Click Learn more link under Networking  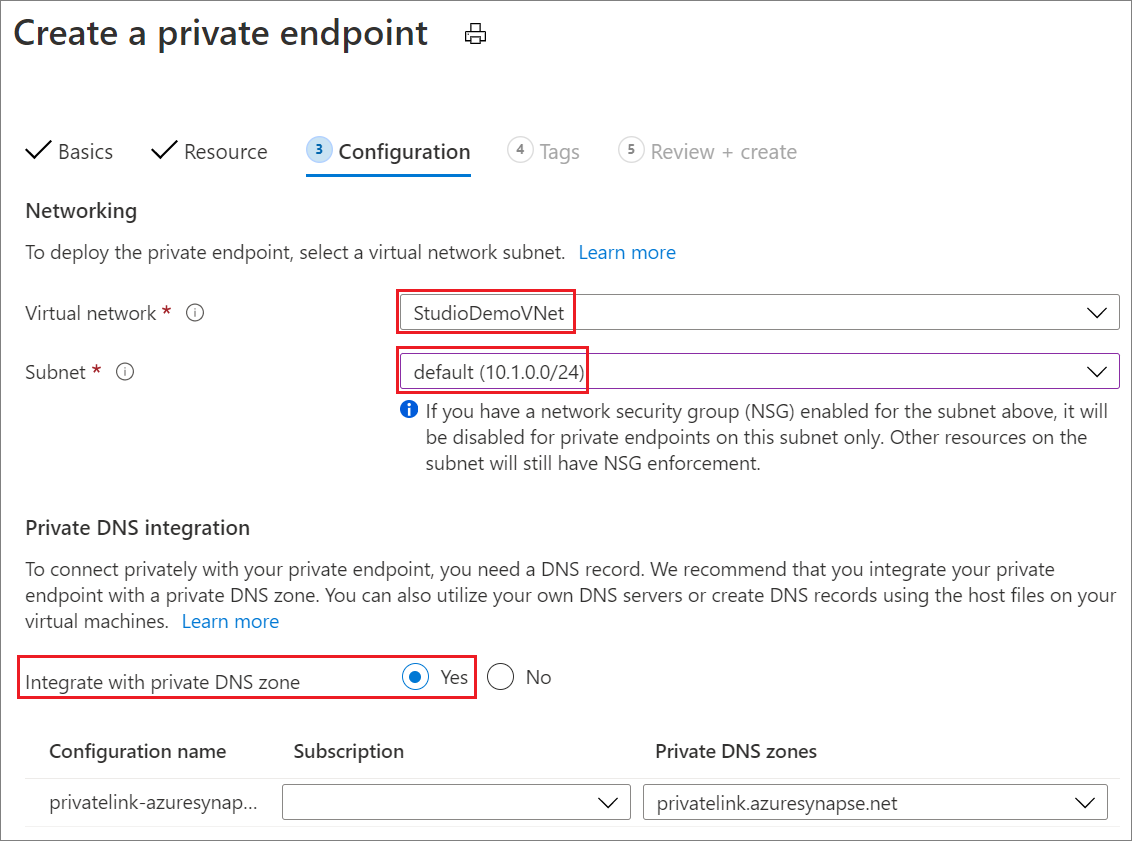coord(627,252)
